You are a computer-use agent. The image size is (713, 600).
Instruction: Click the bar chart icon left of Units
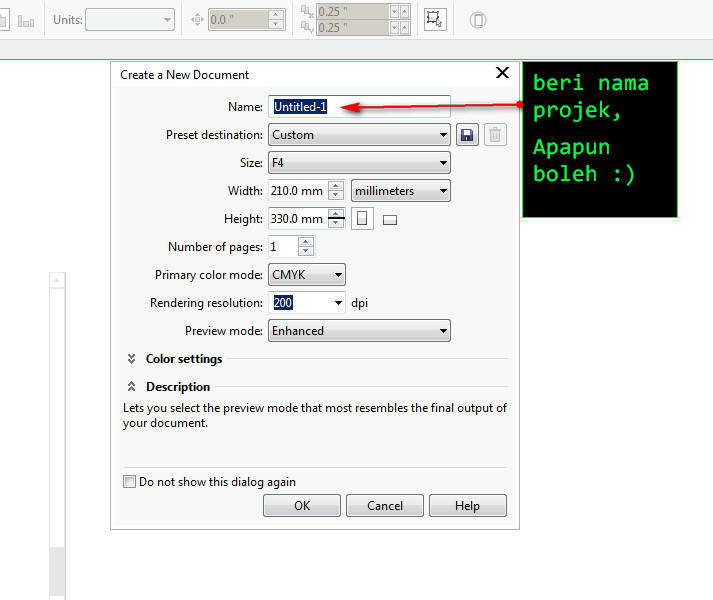tap(26, 21)
